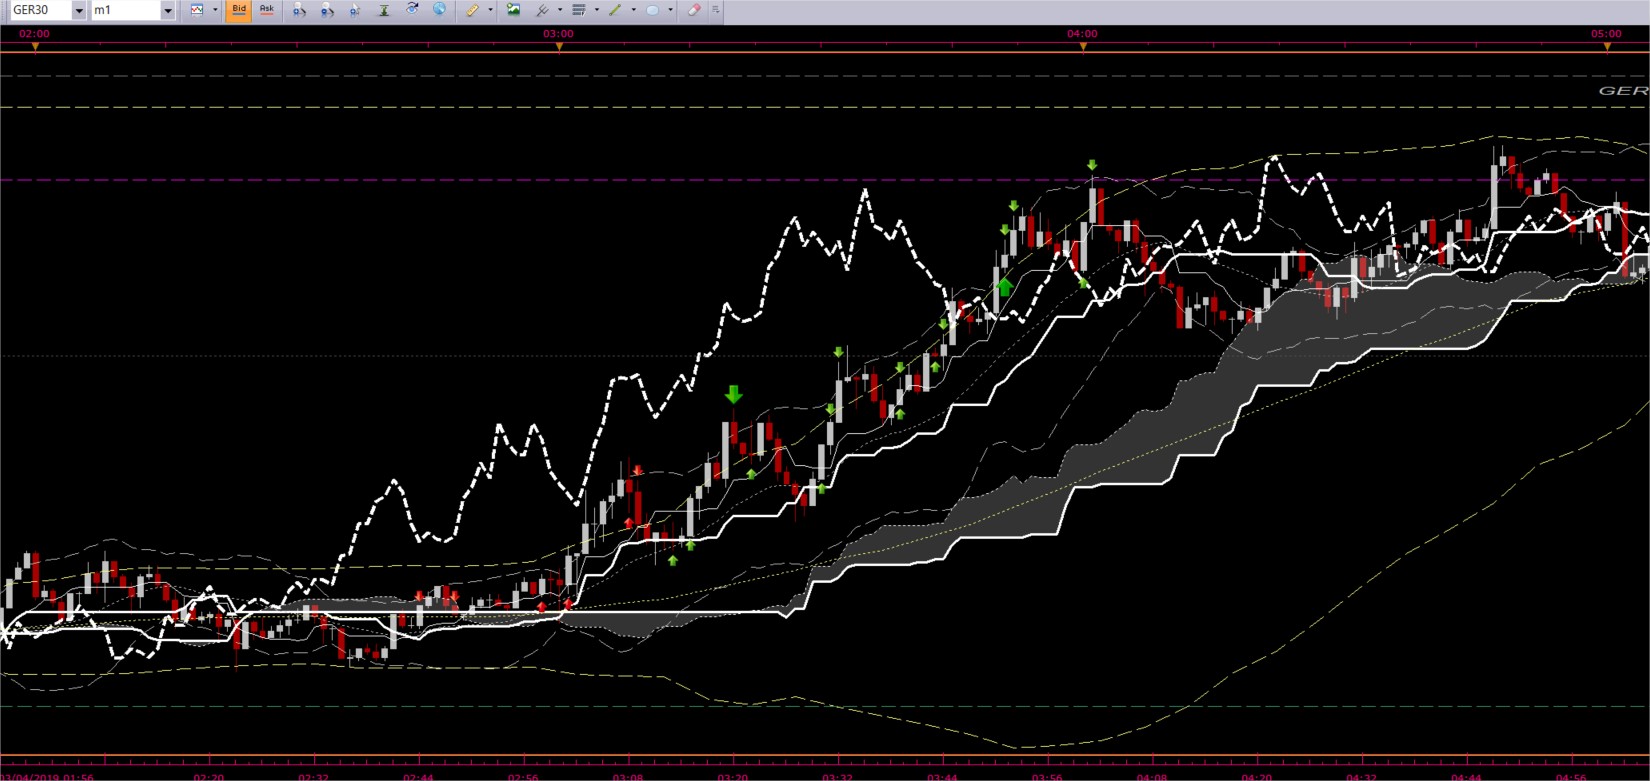
Task: Select the ruler measure tool
Action: (472, 10)
